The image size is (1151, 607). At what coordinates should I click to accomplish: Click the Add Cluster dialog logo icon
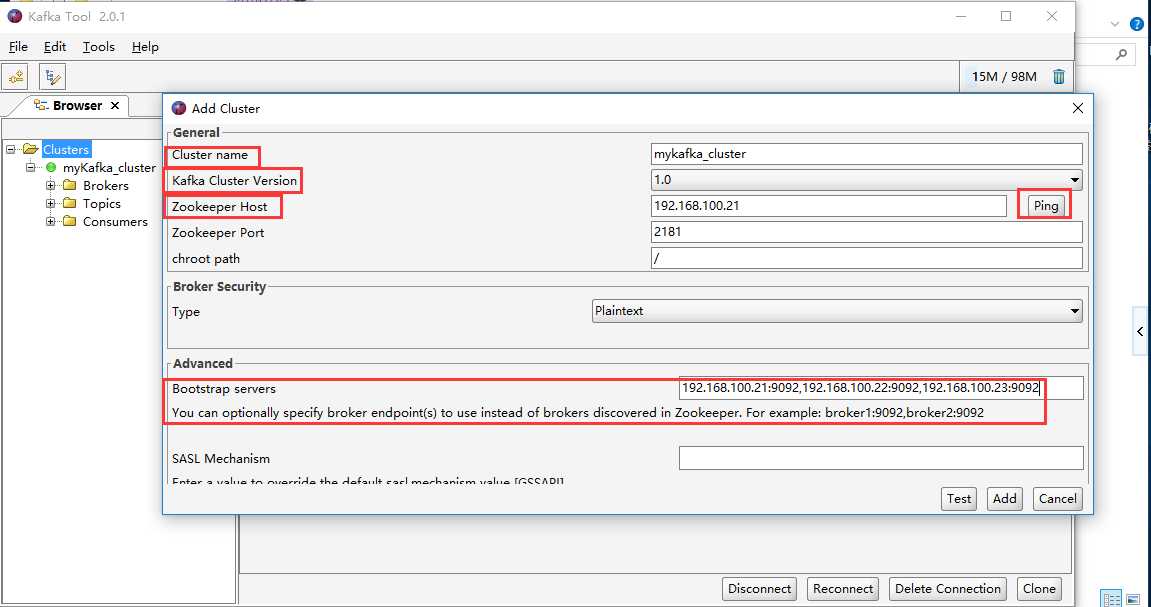pyautogui.click(x=178, y=108)
